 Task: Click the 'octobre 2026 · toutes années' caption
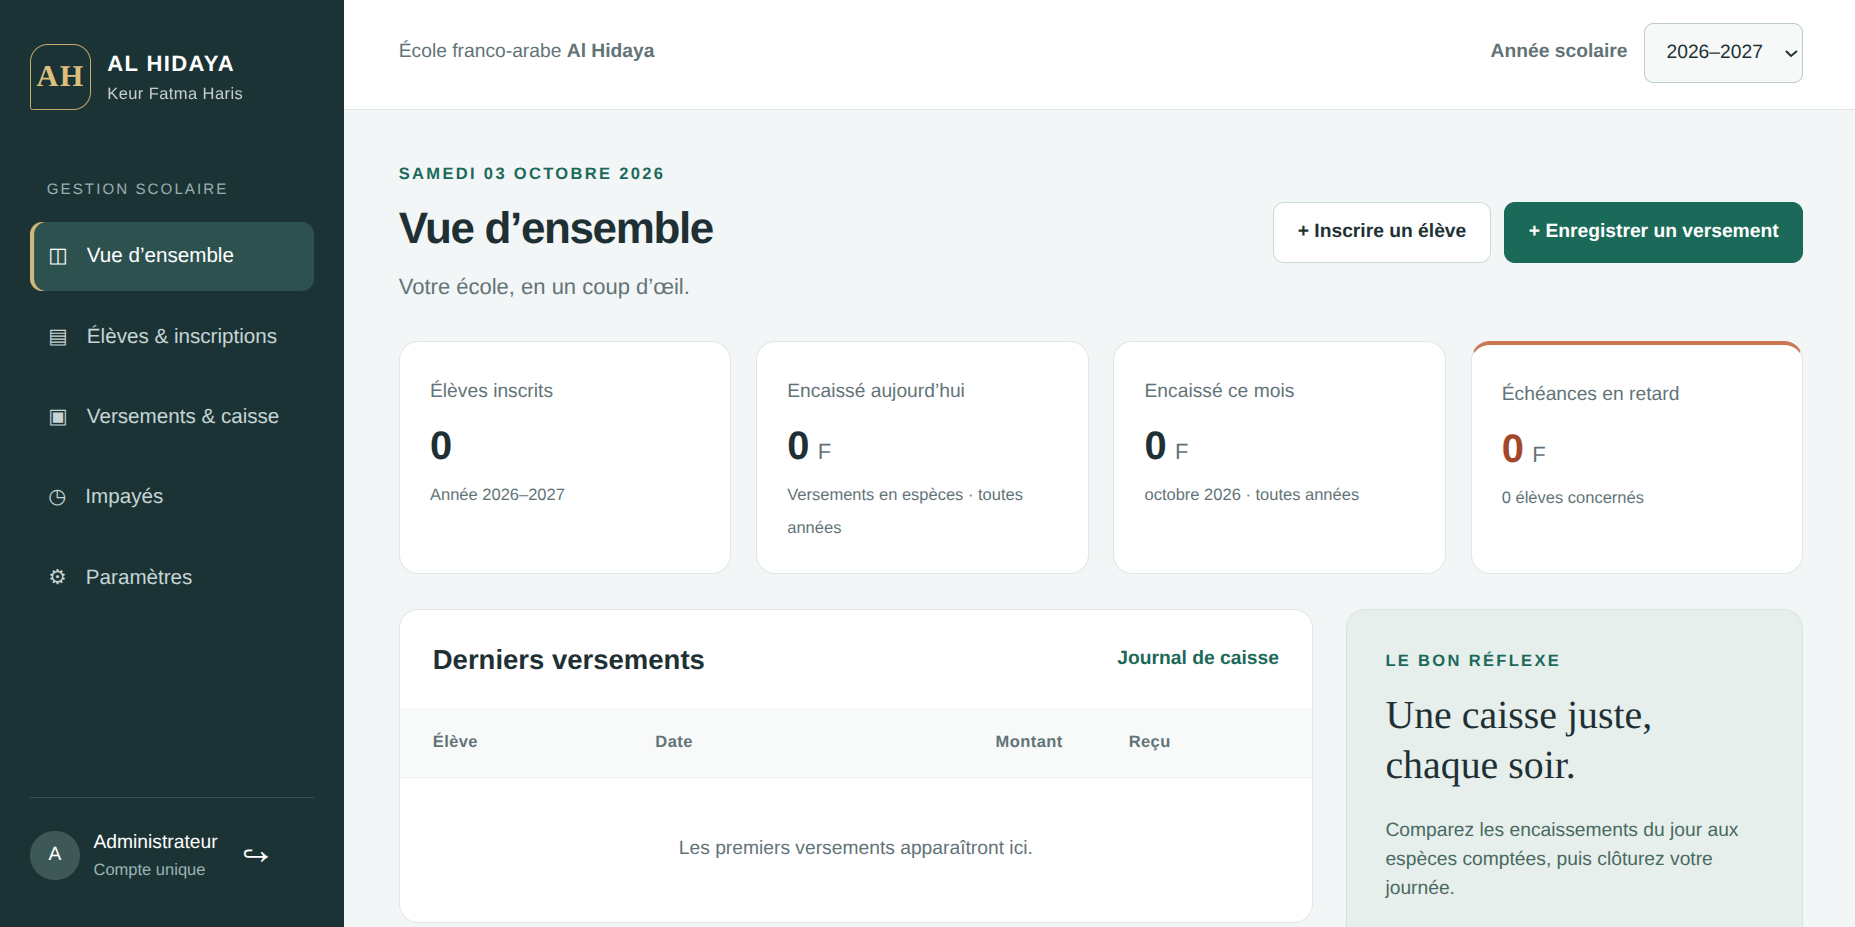pyautogui.click(x=1251, y=495)
